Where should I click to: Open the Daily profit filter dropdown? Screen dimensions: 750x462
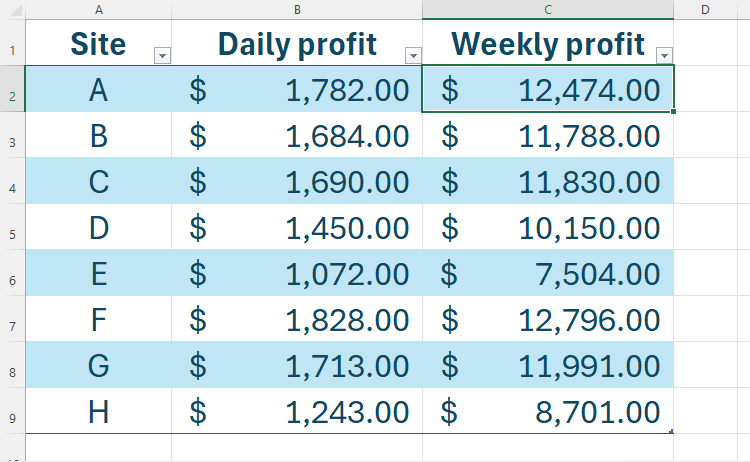[x=412, y=56]
